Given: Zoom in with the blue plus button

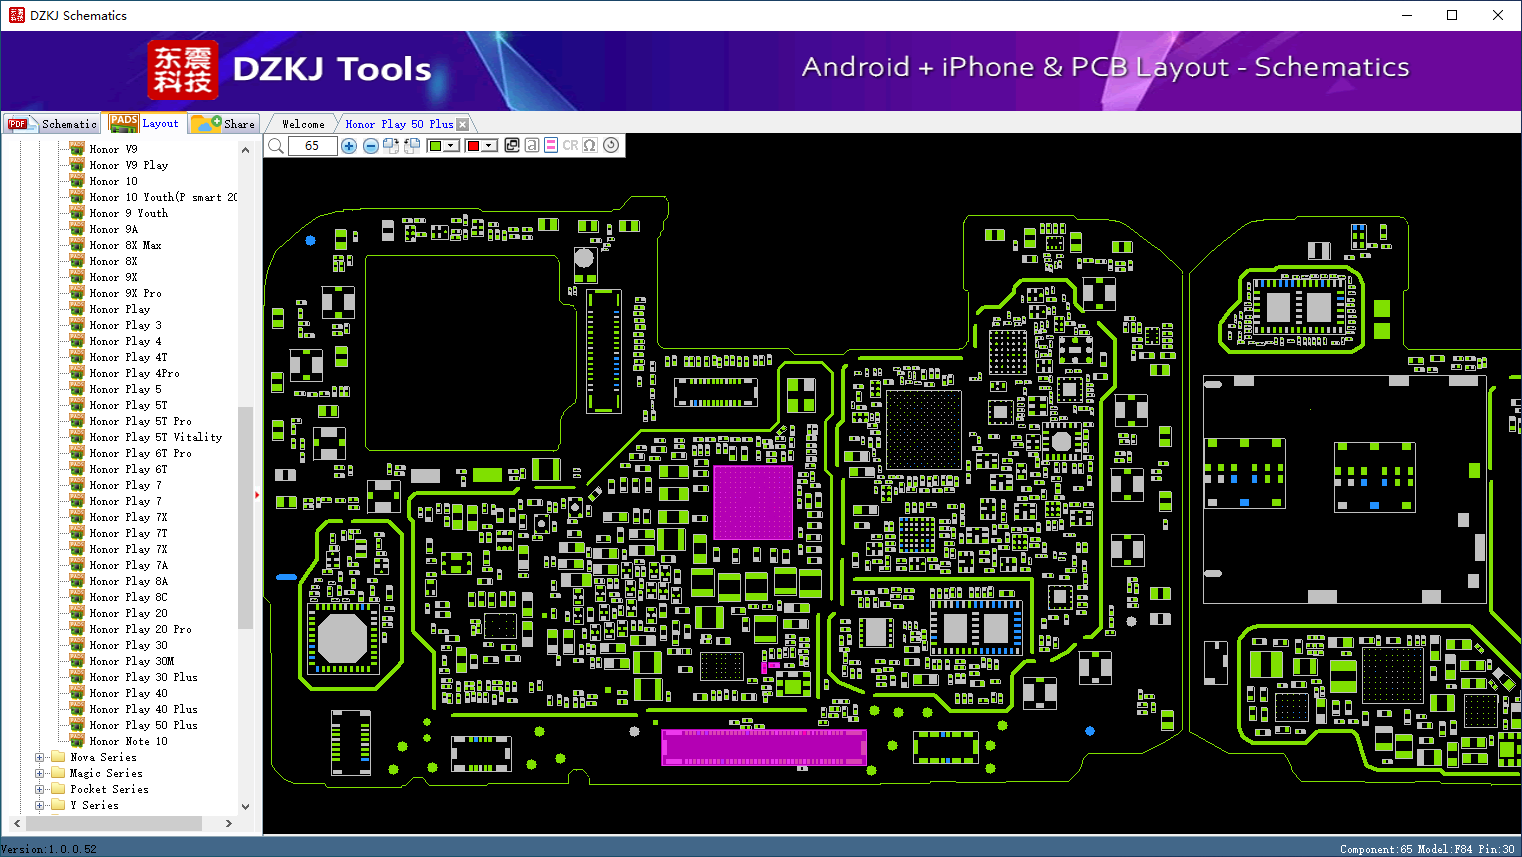Looking at the screenshot, I should (x=349, y=146).
